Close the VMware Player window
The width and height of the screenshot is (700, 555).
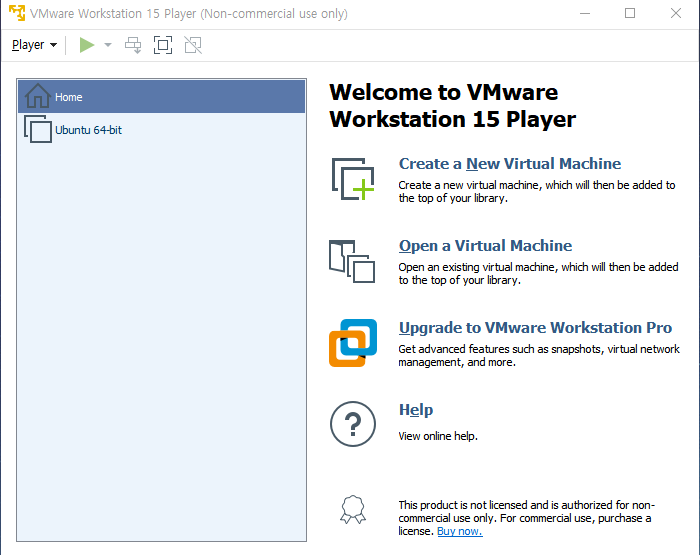point(676,13)
